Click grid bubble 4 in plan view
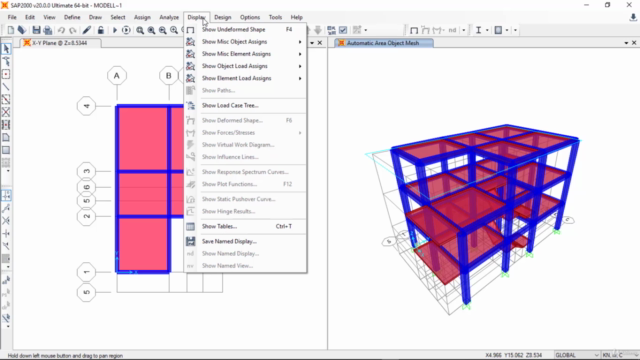Image resolution: width=640 pixels, height=360 pixels. click(86, 106)
